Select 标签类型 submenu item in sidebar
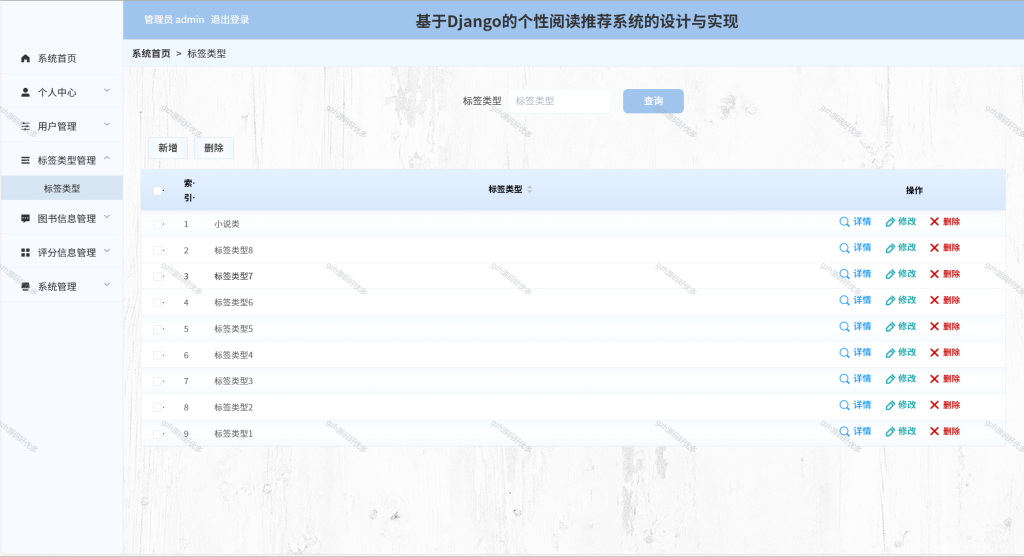The width and height of the screenshot is (1024, 557). tap(61, 188)
